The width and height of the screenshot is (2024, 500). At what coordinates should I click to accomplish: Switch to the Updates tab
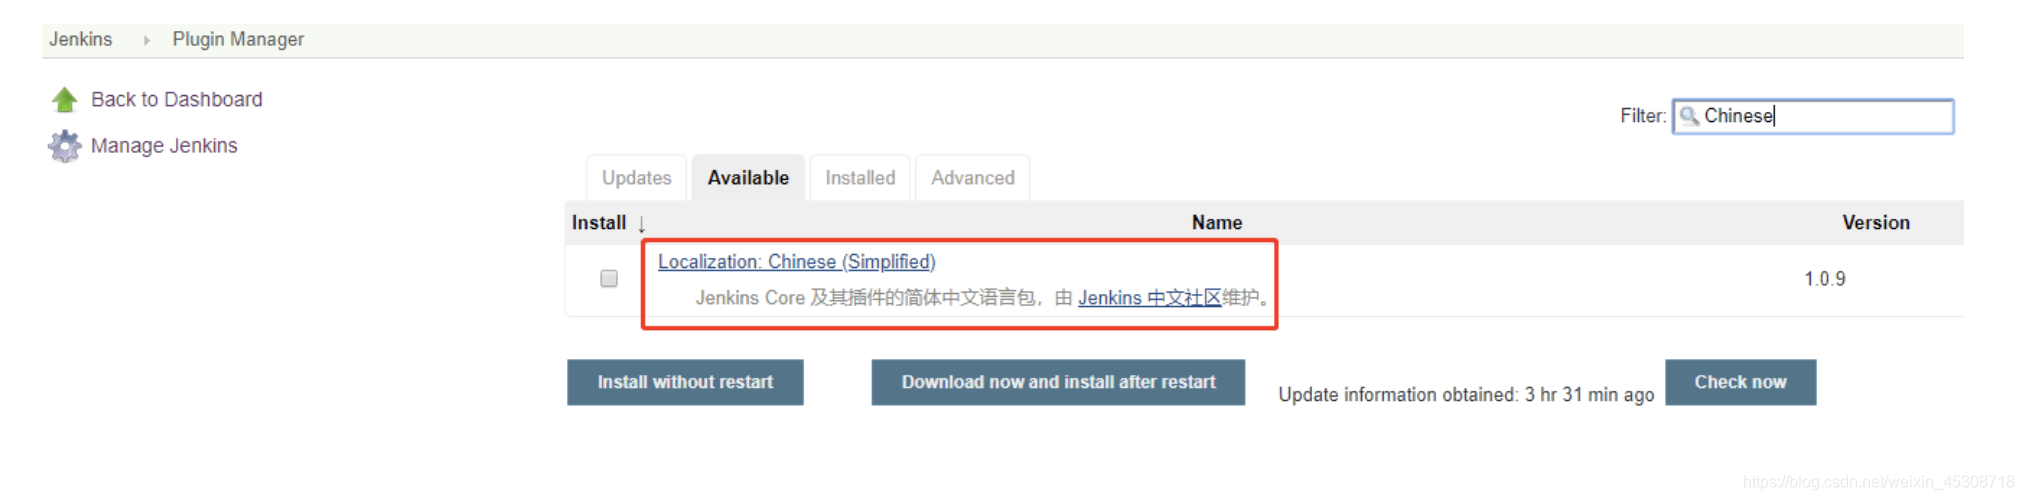[637, 178]
